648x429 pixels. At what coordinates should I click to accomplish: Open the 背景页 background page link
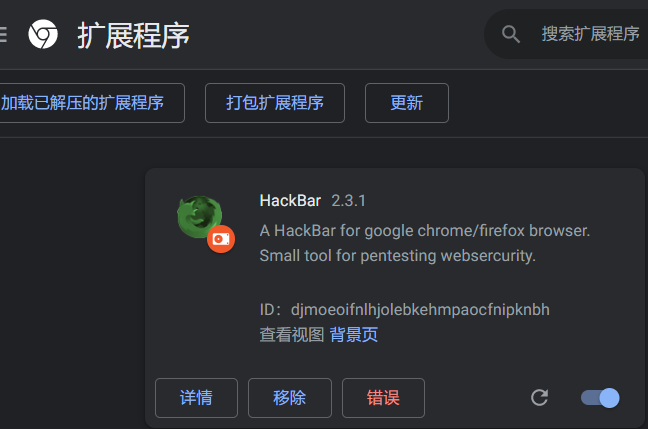tap(354, 335)
